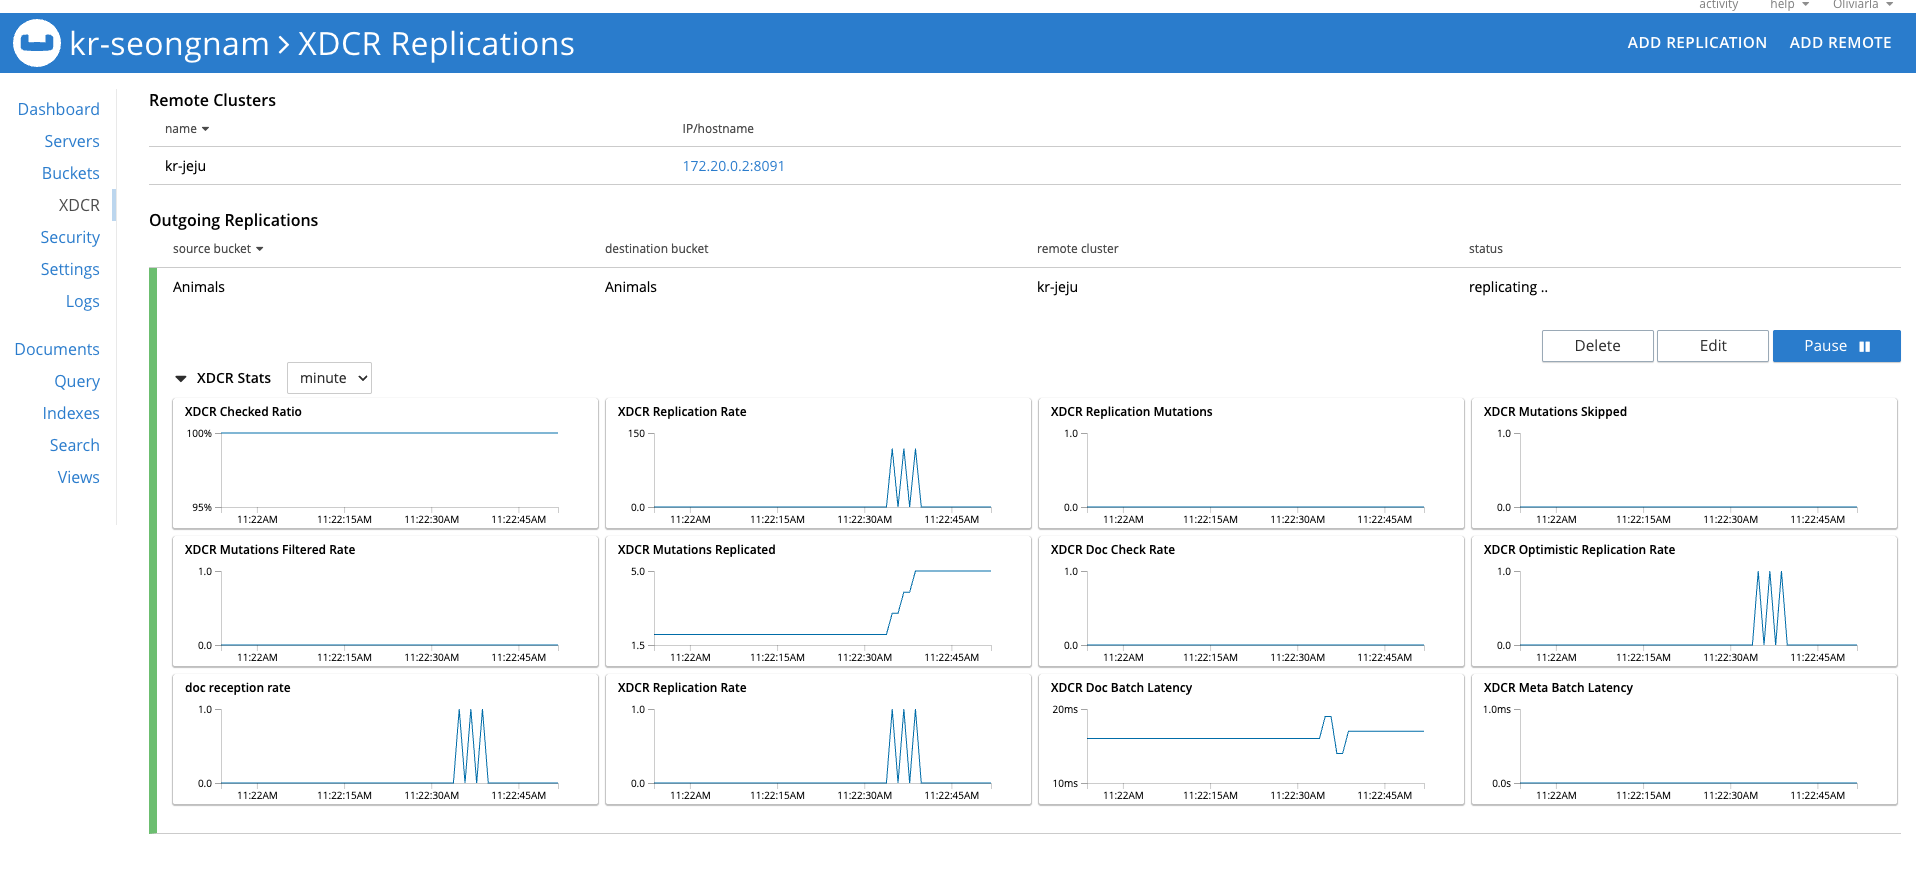Open the 172.20.0.2:8091 hostname link
This screenshot has height=876, width=1916.
click(x=733, y=166)
